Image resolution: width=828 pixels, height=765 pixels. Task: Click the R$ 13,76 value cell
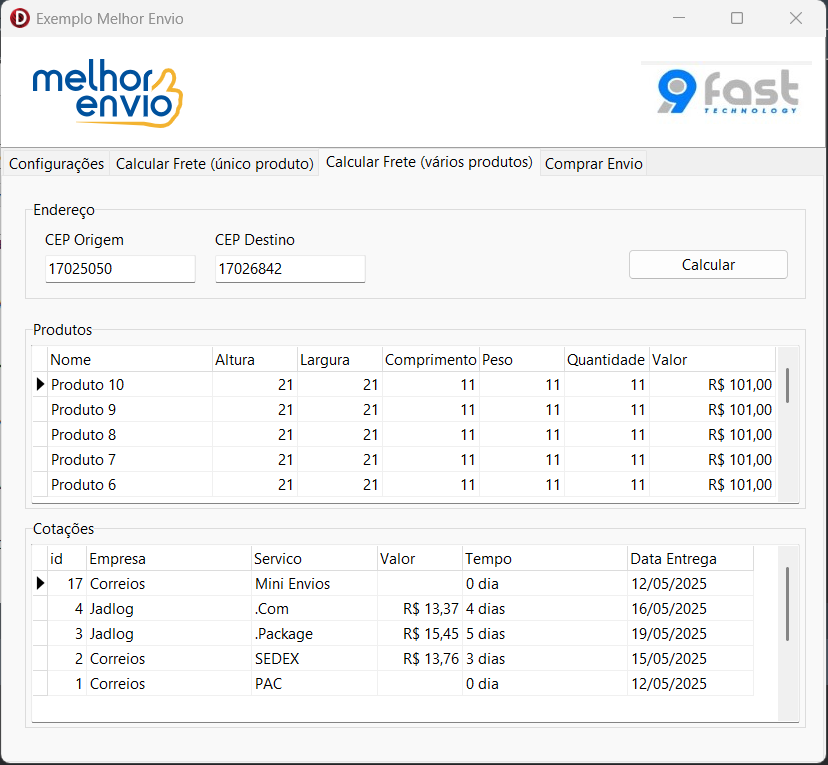pyautogui.click(x=420, y=659)
